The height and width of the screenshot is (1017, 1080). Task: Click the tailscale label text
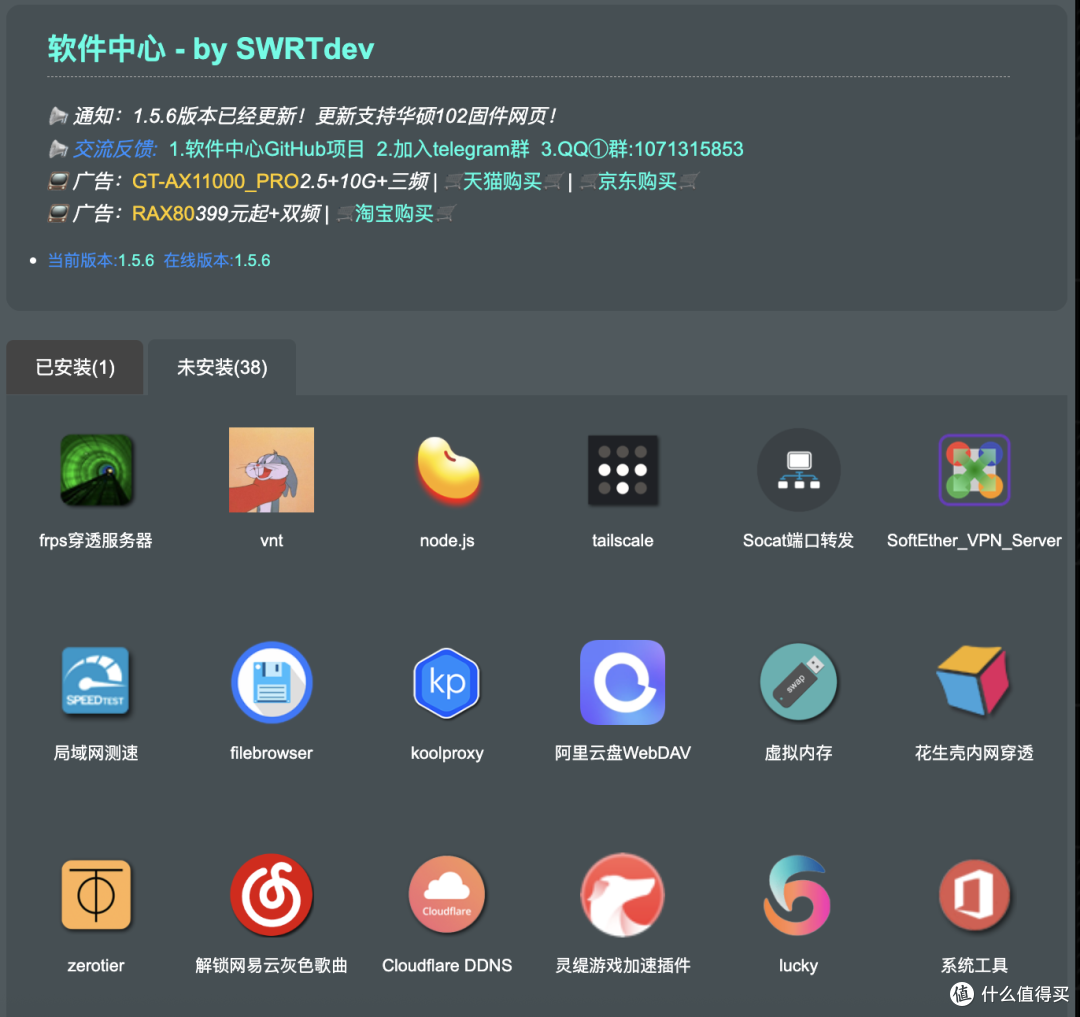(x=623, y=541)
